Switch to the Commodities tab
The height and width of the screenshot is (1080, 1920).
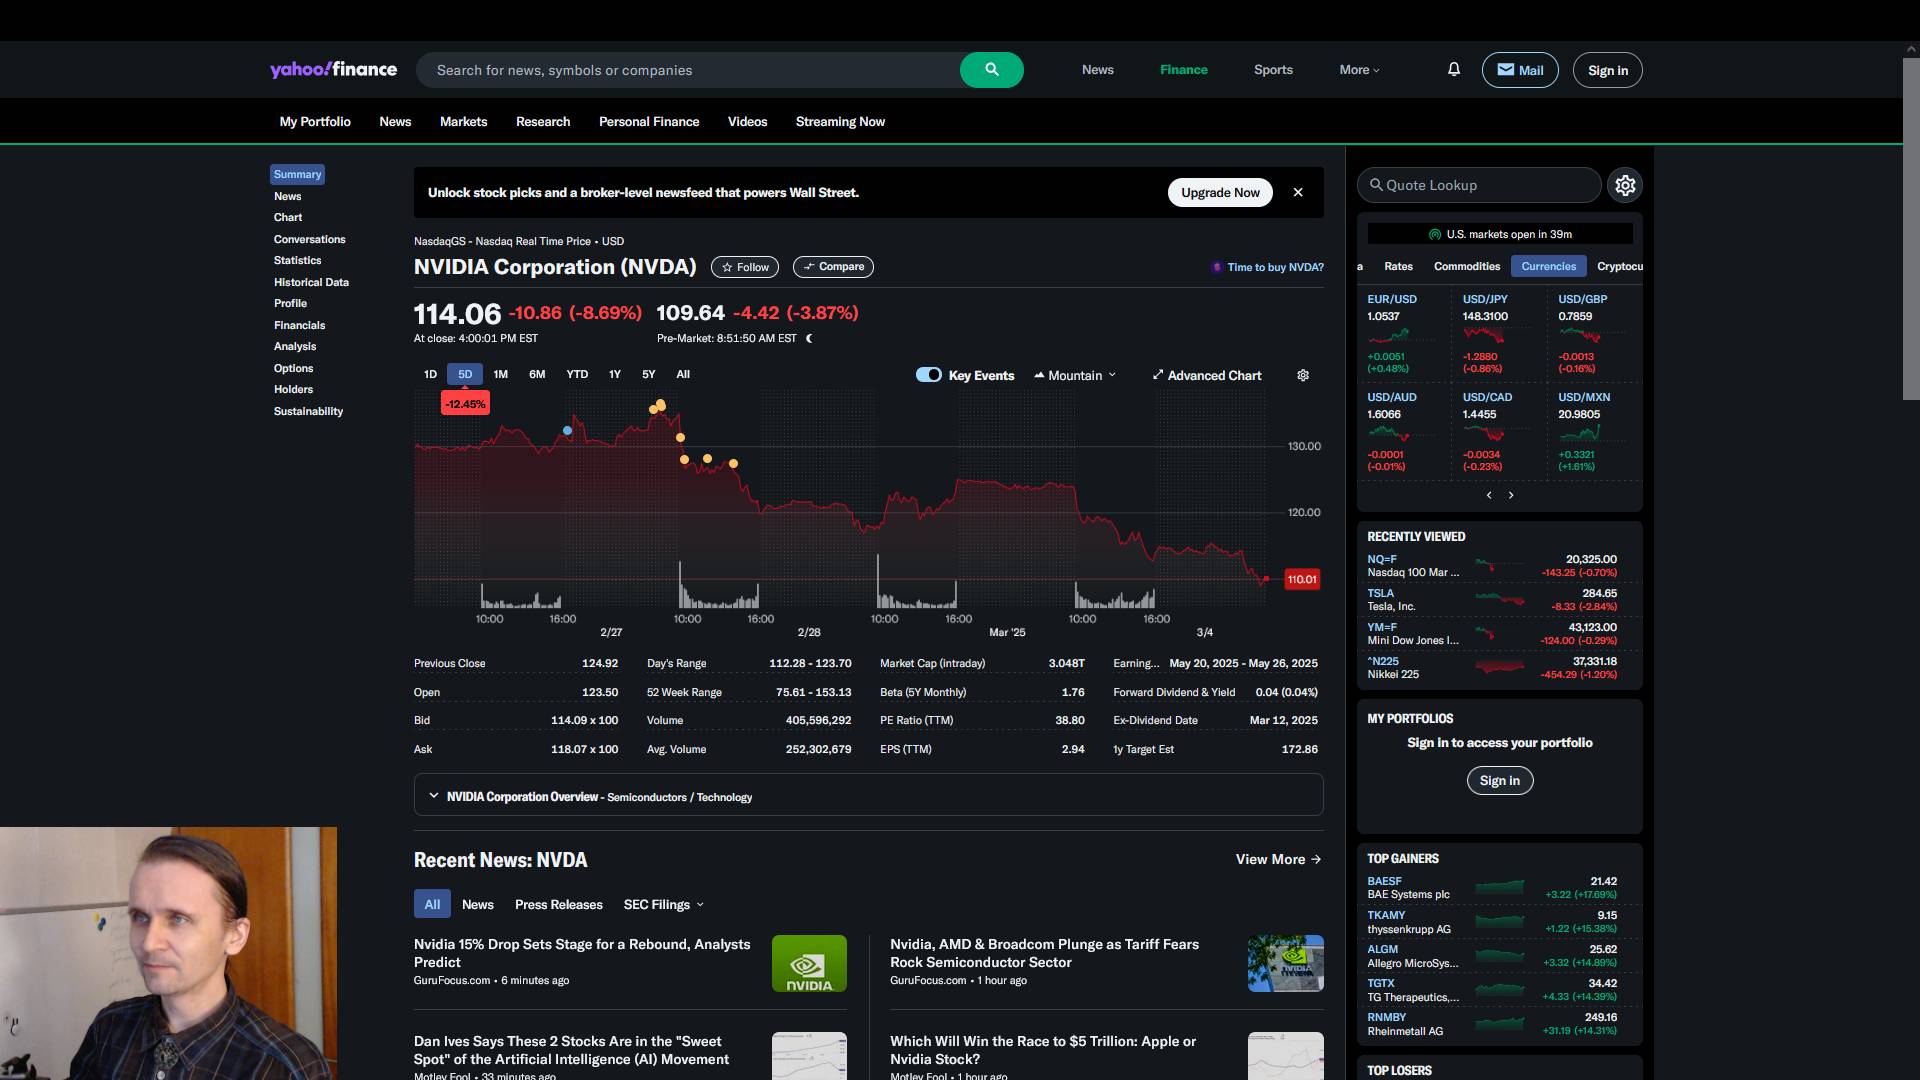(1466, 266)
